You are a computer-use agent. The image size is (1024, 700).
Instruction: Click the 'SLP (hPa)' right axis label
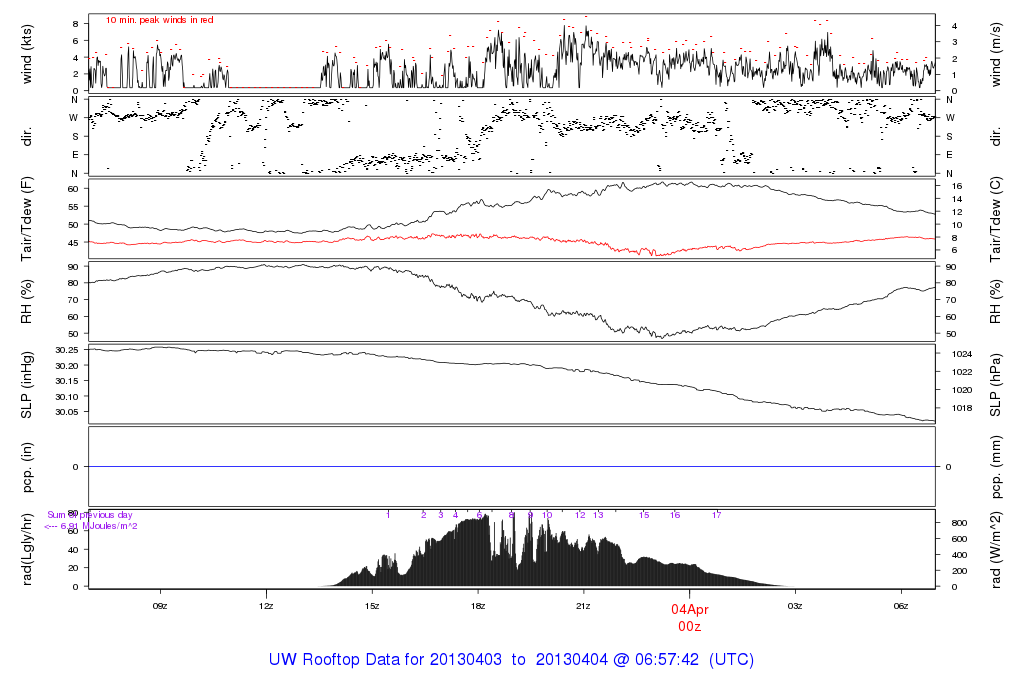click(995, 384)
